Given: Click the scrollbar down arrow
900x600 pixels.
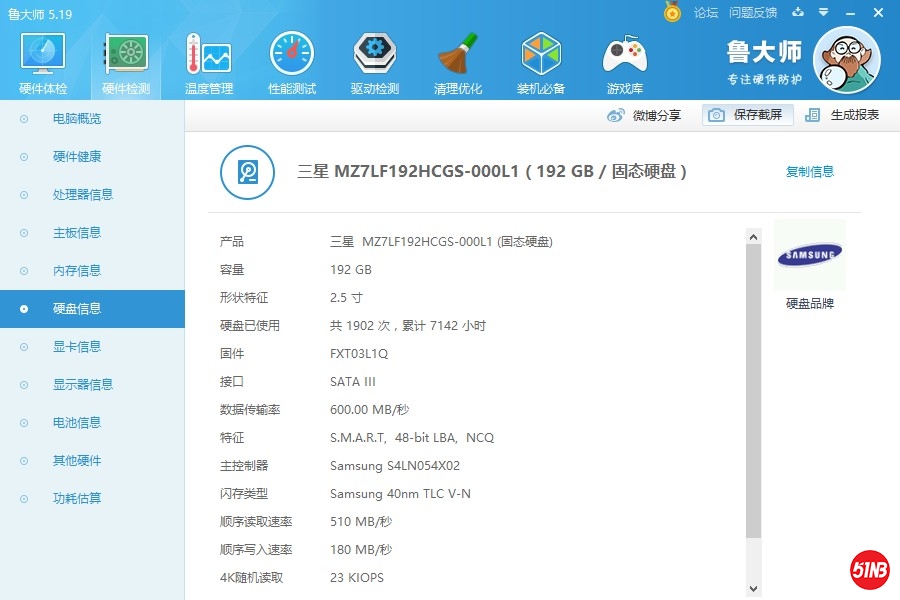Looking at the screenshot, I should [754, 589].
